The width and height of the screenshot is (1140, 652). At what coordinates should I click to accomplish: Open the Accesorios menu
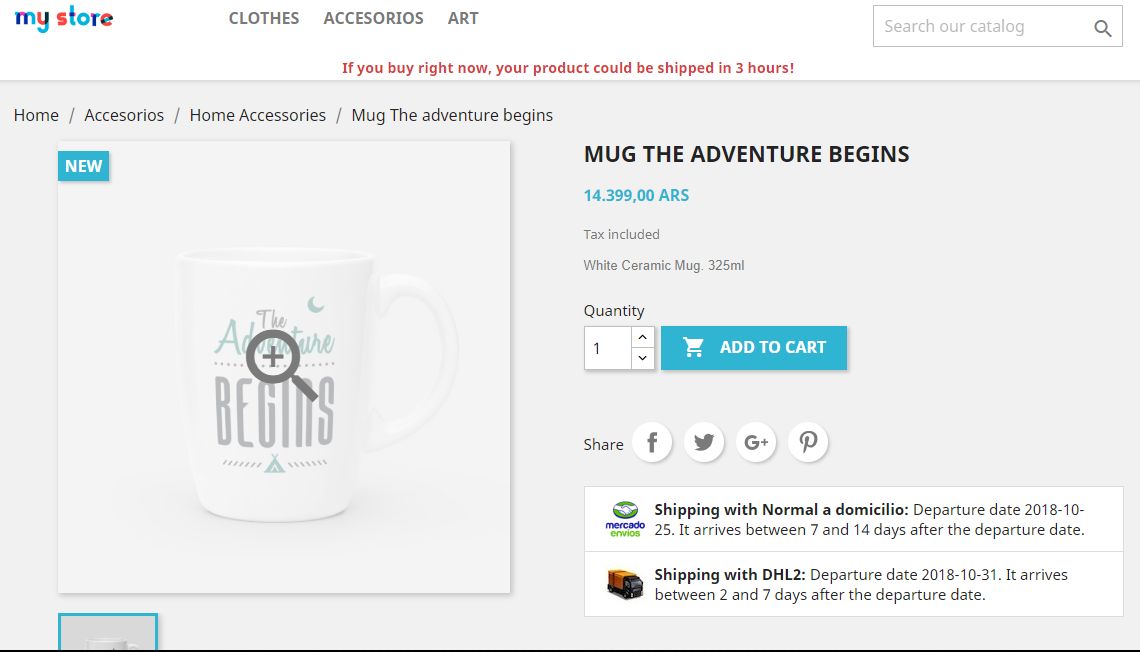(x=373, y=18)
